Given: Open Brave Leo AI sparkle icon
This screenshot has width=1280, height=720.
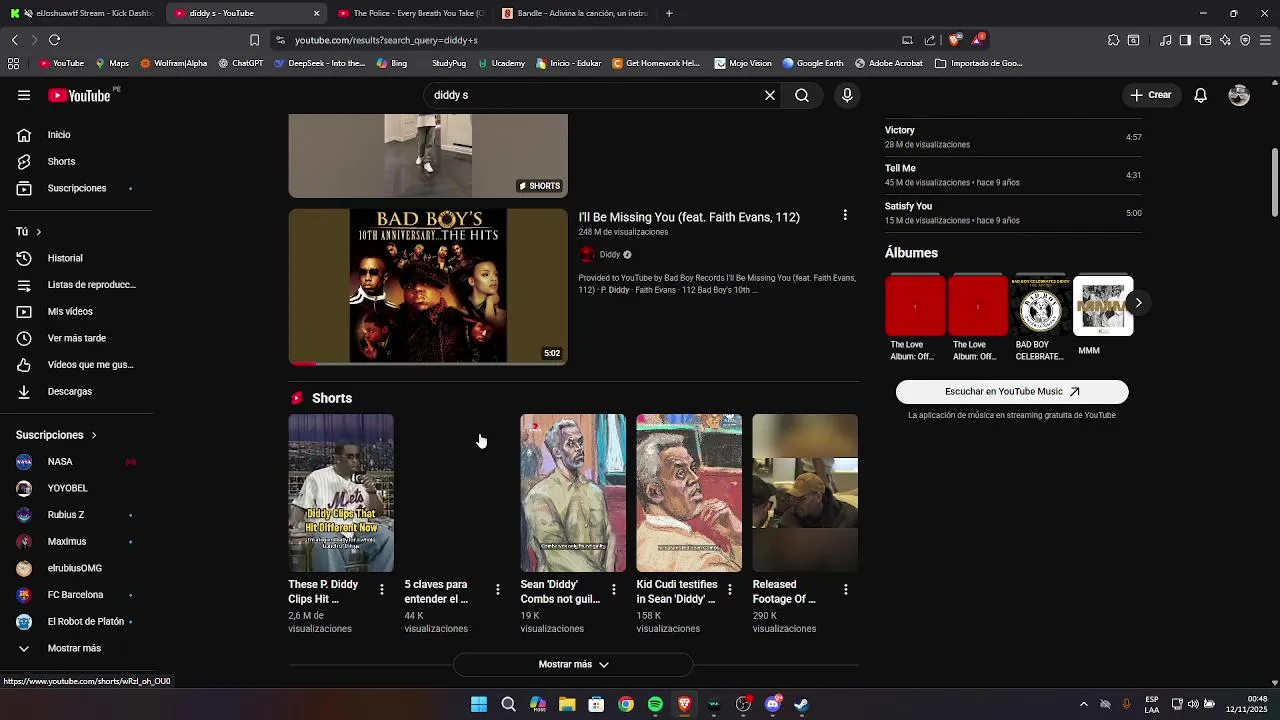Looking at the screenshot, I should 1225,40.
